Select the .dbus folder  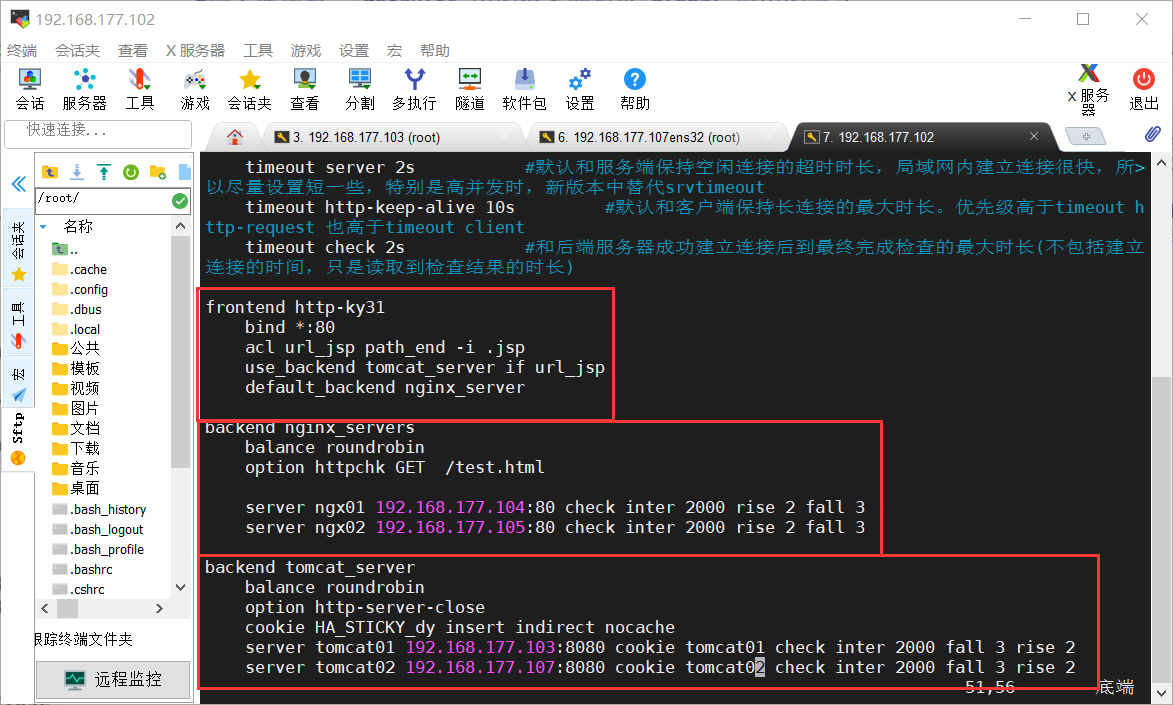point(77,310)
